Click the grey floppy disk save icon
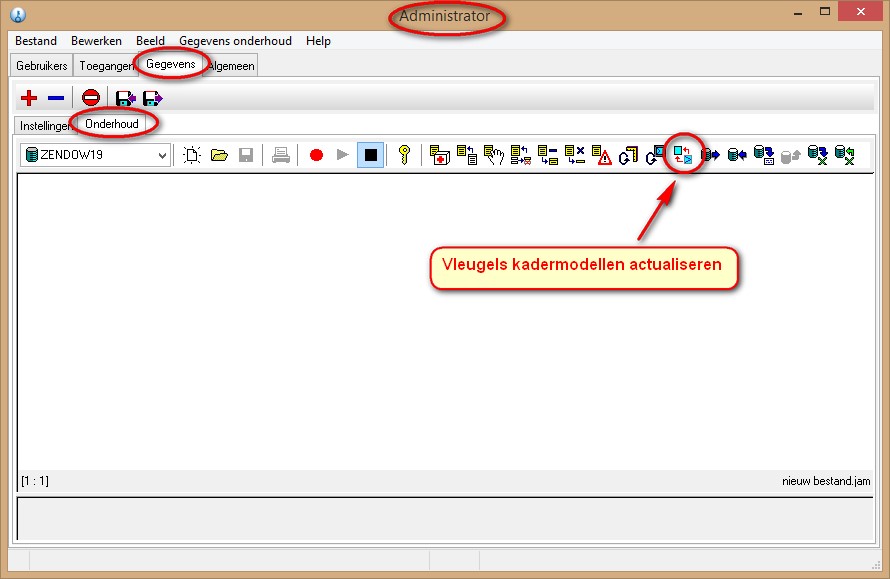Image resolution: width=890 pixels, height=579 pixels. click(246, 154)
